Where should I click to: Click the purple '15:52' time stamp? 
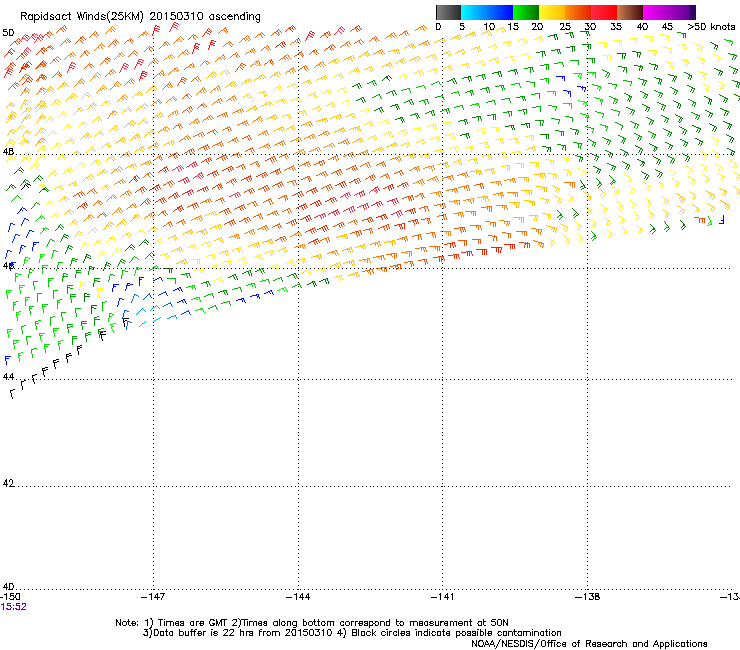point(14,607)
